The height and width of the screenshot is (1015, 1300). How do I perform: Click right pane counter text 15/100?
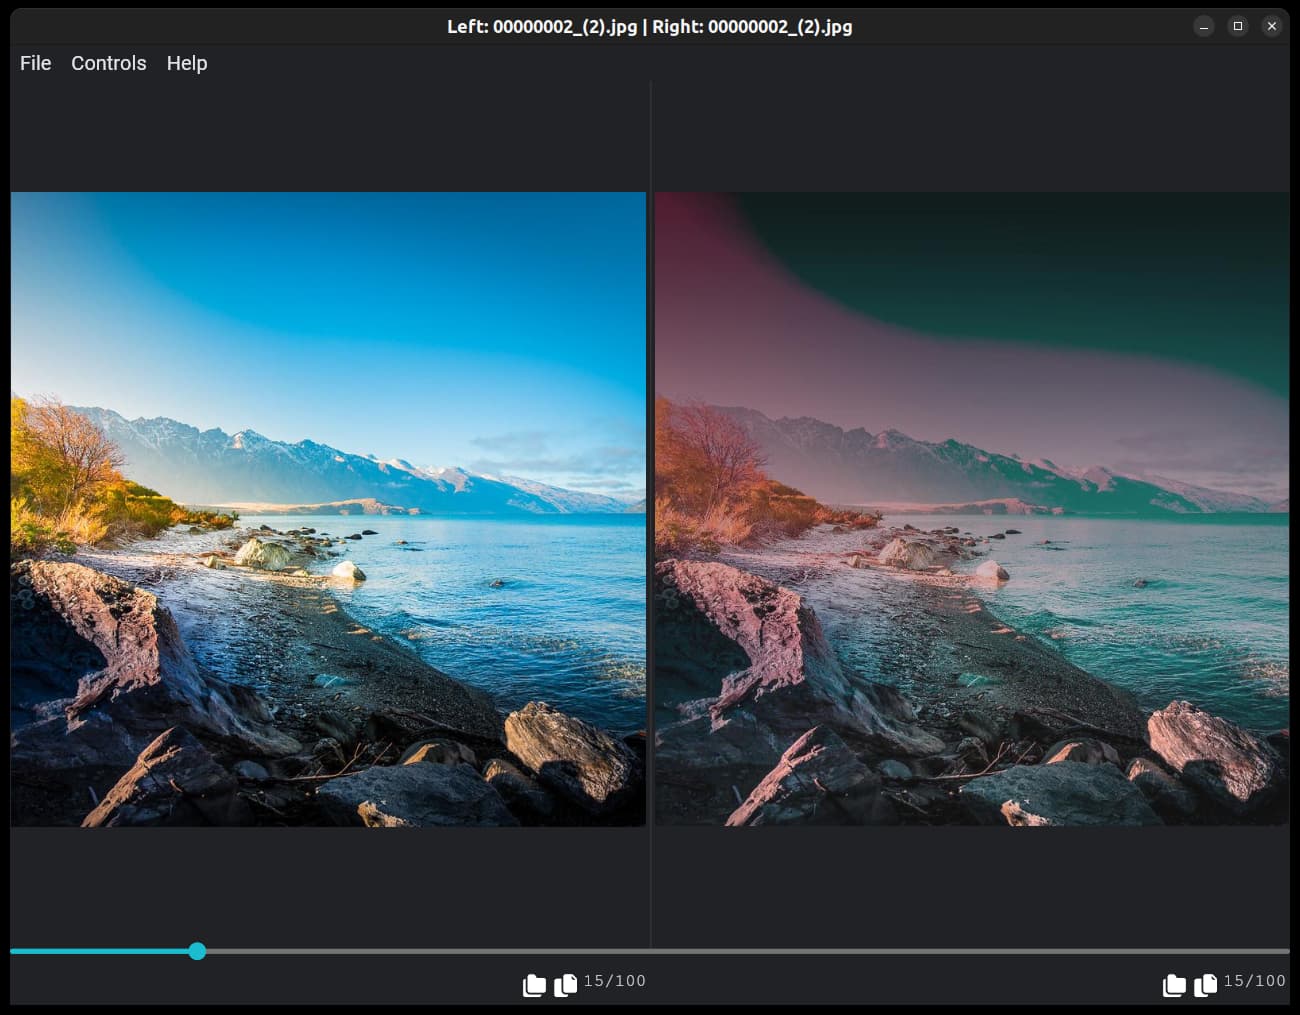[x=1255, y=981]
